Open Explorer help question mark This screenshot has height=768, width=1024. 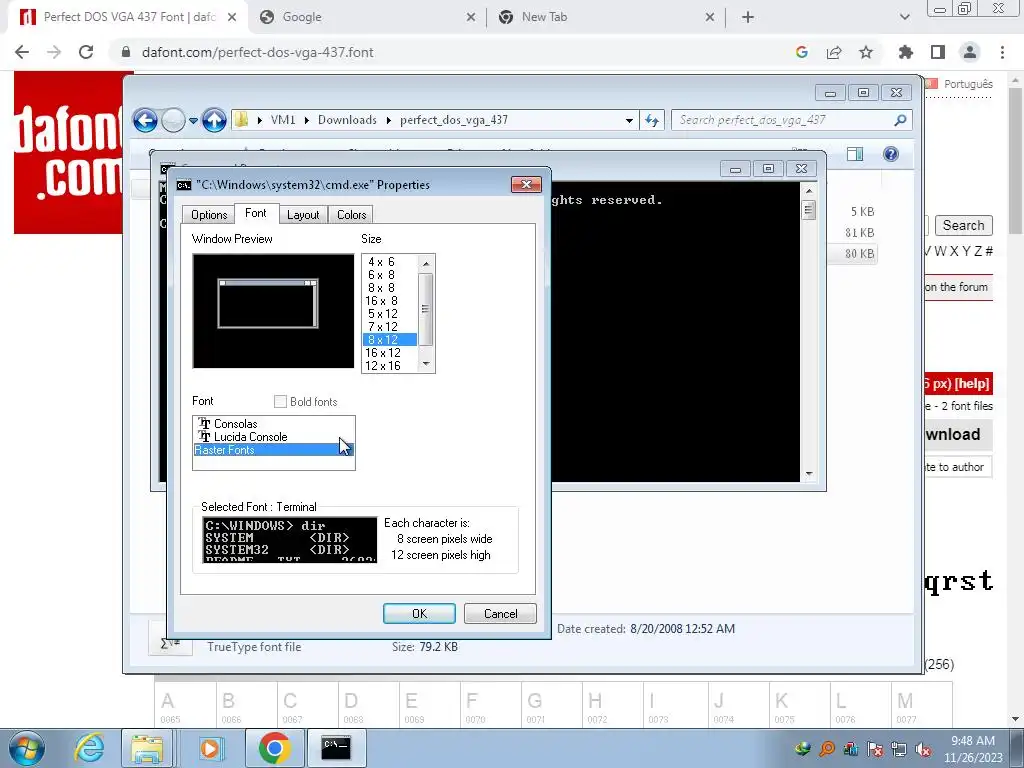(891, 154)
